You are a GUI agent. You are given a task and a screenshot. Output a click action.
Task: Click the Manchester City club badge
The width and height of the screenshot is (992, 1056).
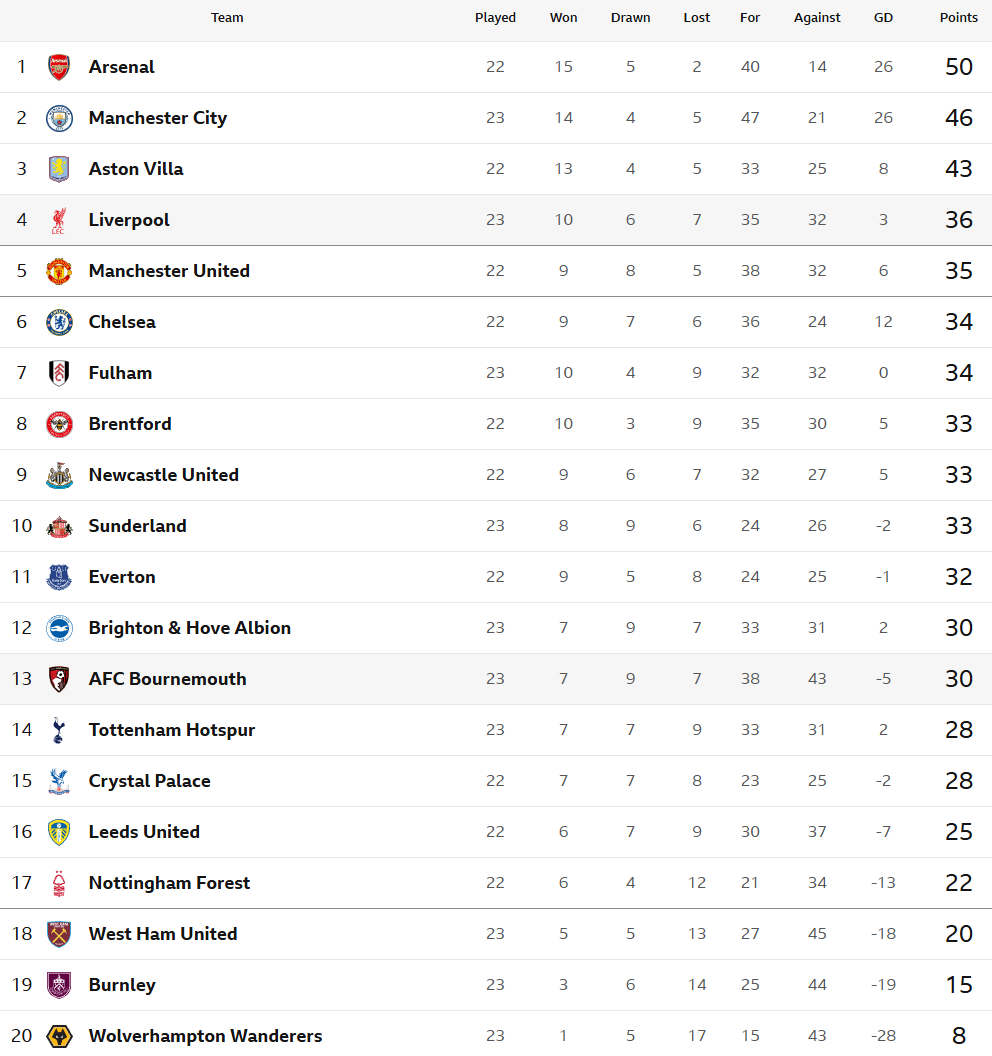[59, 118]
